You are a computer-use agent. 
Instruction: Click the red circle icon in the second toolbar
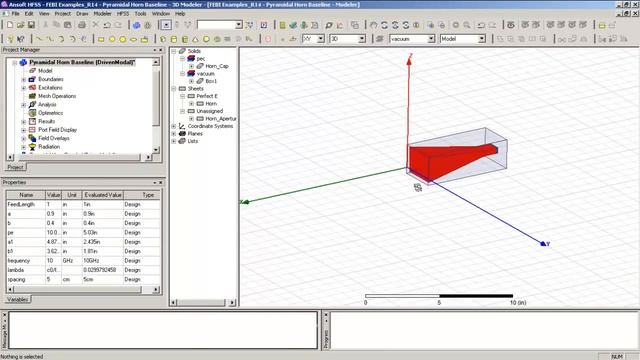(x=268, y=39)
